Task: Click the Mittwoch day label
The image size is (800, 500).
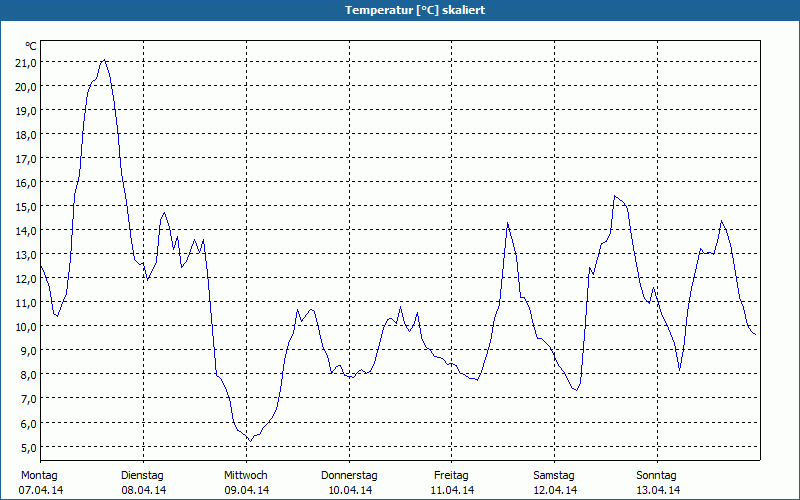Action: [x=245, y=476]
